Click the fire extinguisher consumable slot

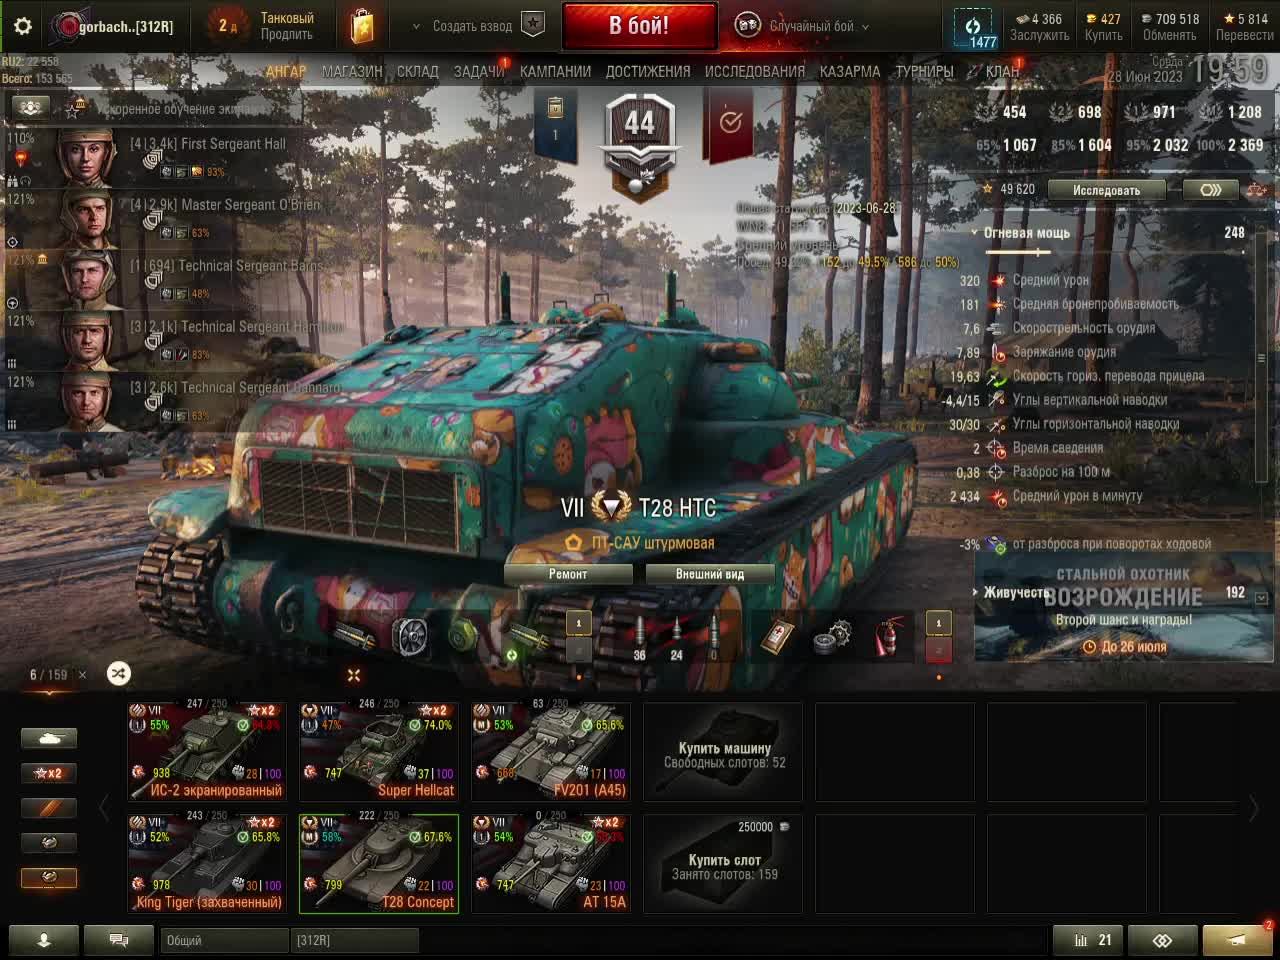click(887, 638)
